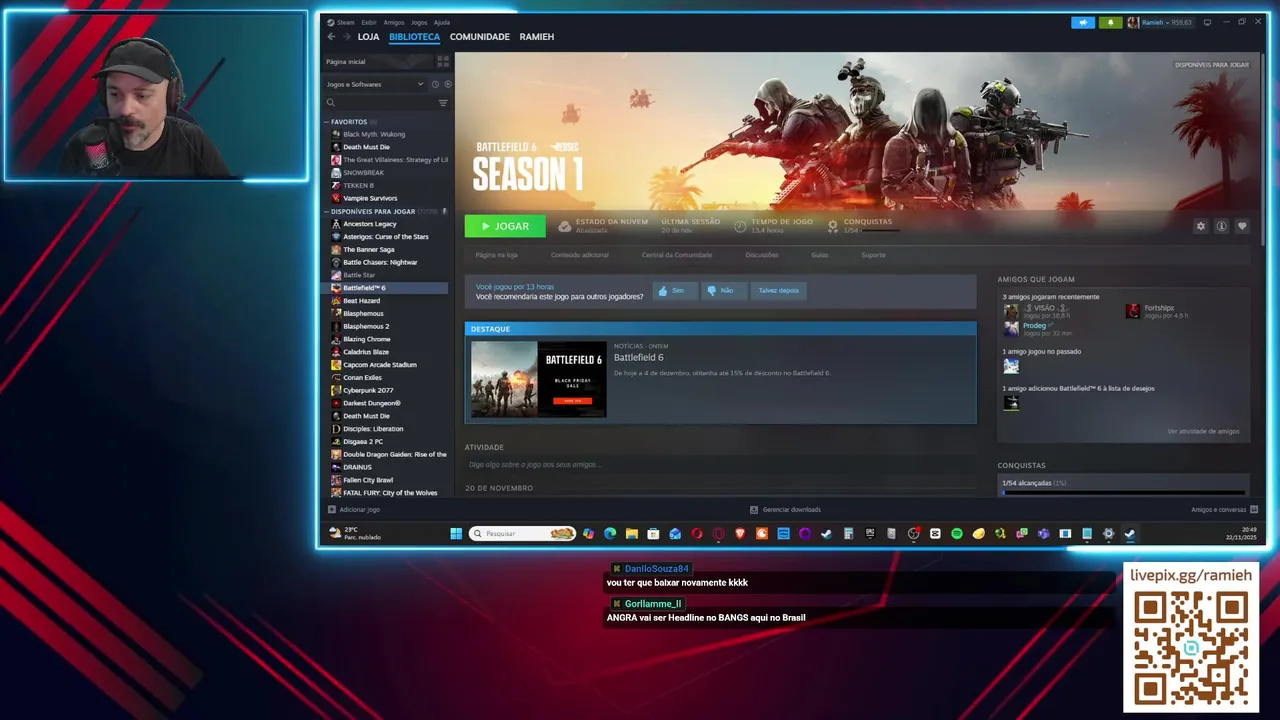The width and height of the screenshot is (1280, 720).
Task: Go back with the Steam back arrow
Action: tap(331, 37)
